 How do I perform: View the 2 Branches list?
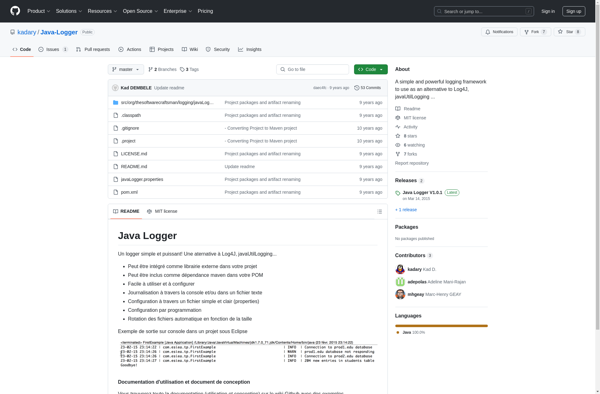click(x=162, y=69)
